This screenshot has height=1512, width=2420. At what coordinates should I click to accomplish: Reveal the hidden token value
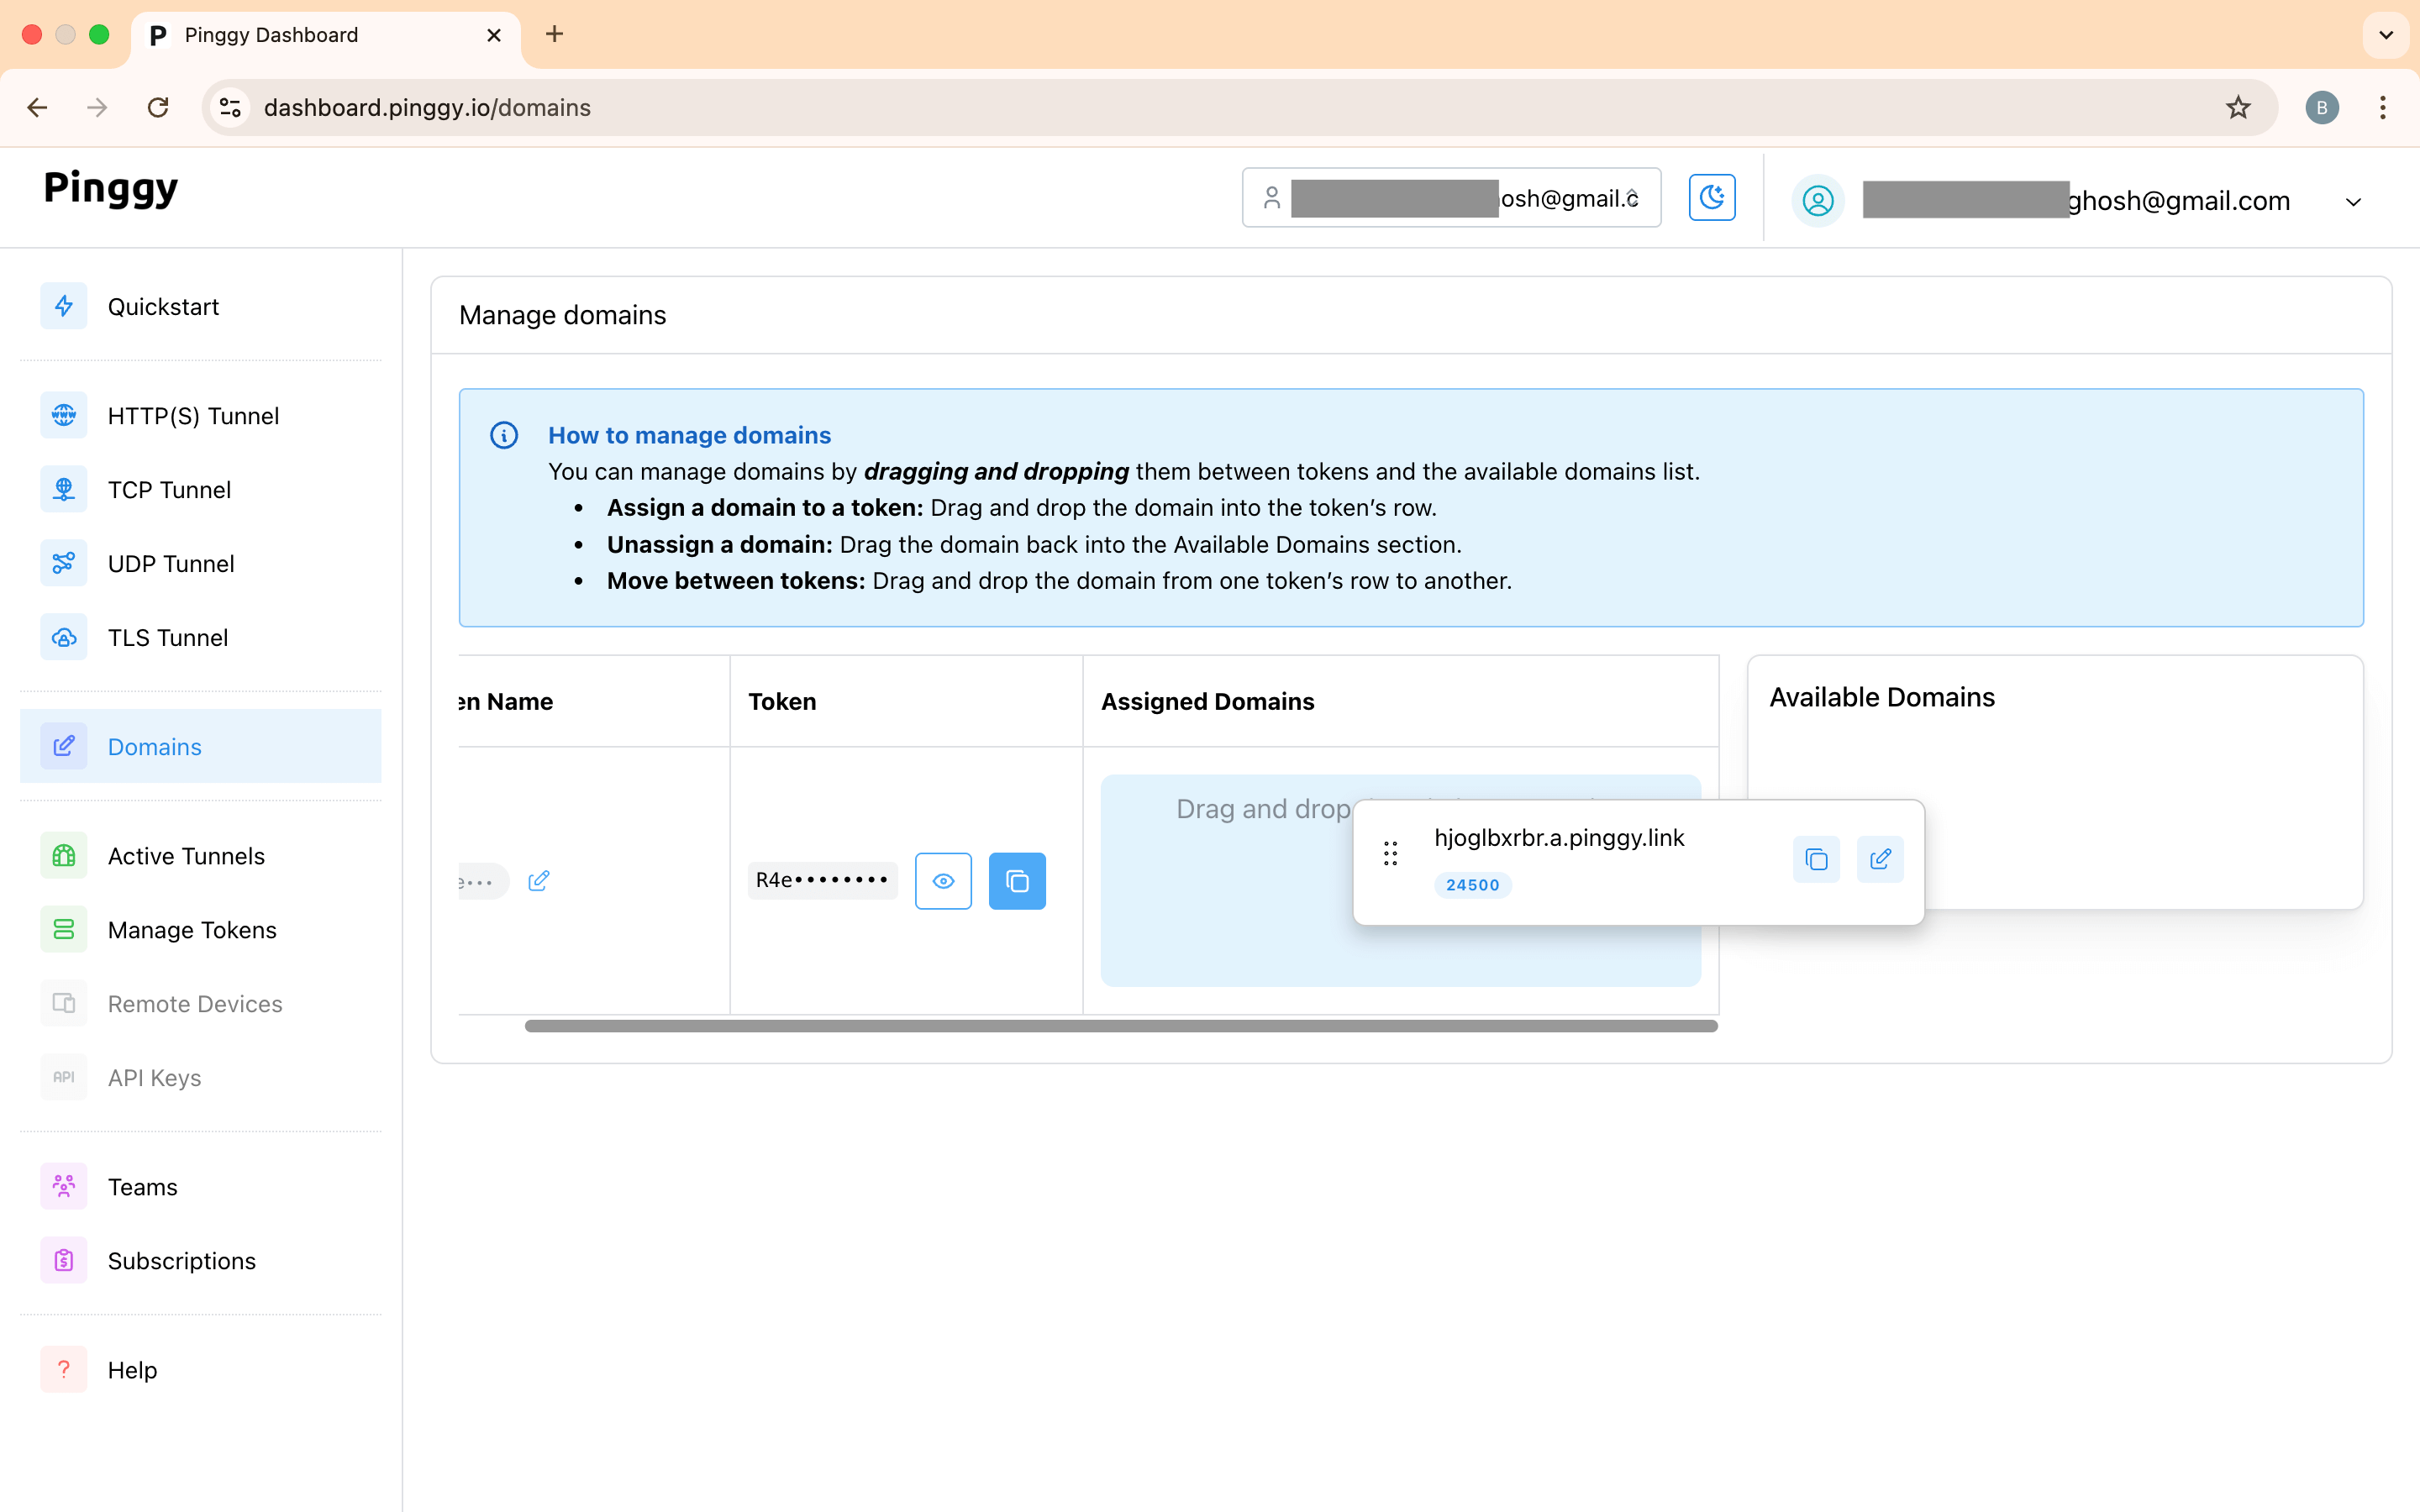(x=943, y=880)
